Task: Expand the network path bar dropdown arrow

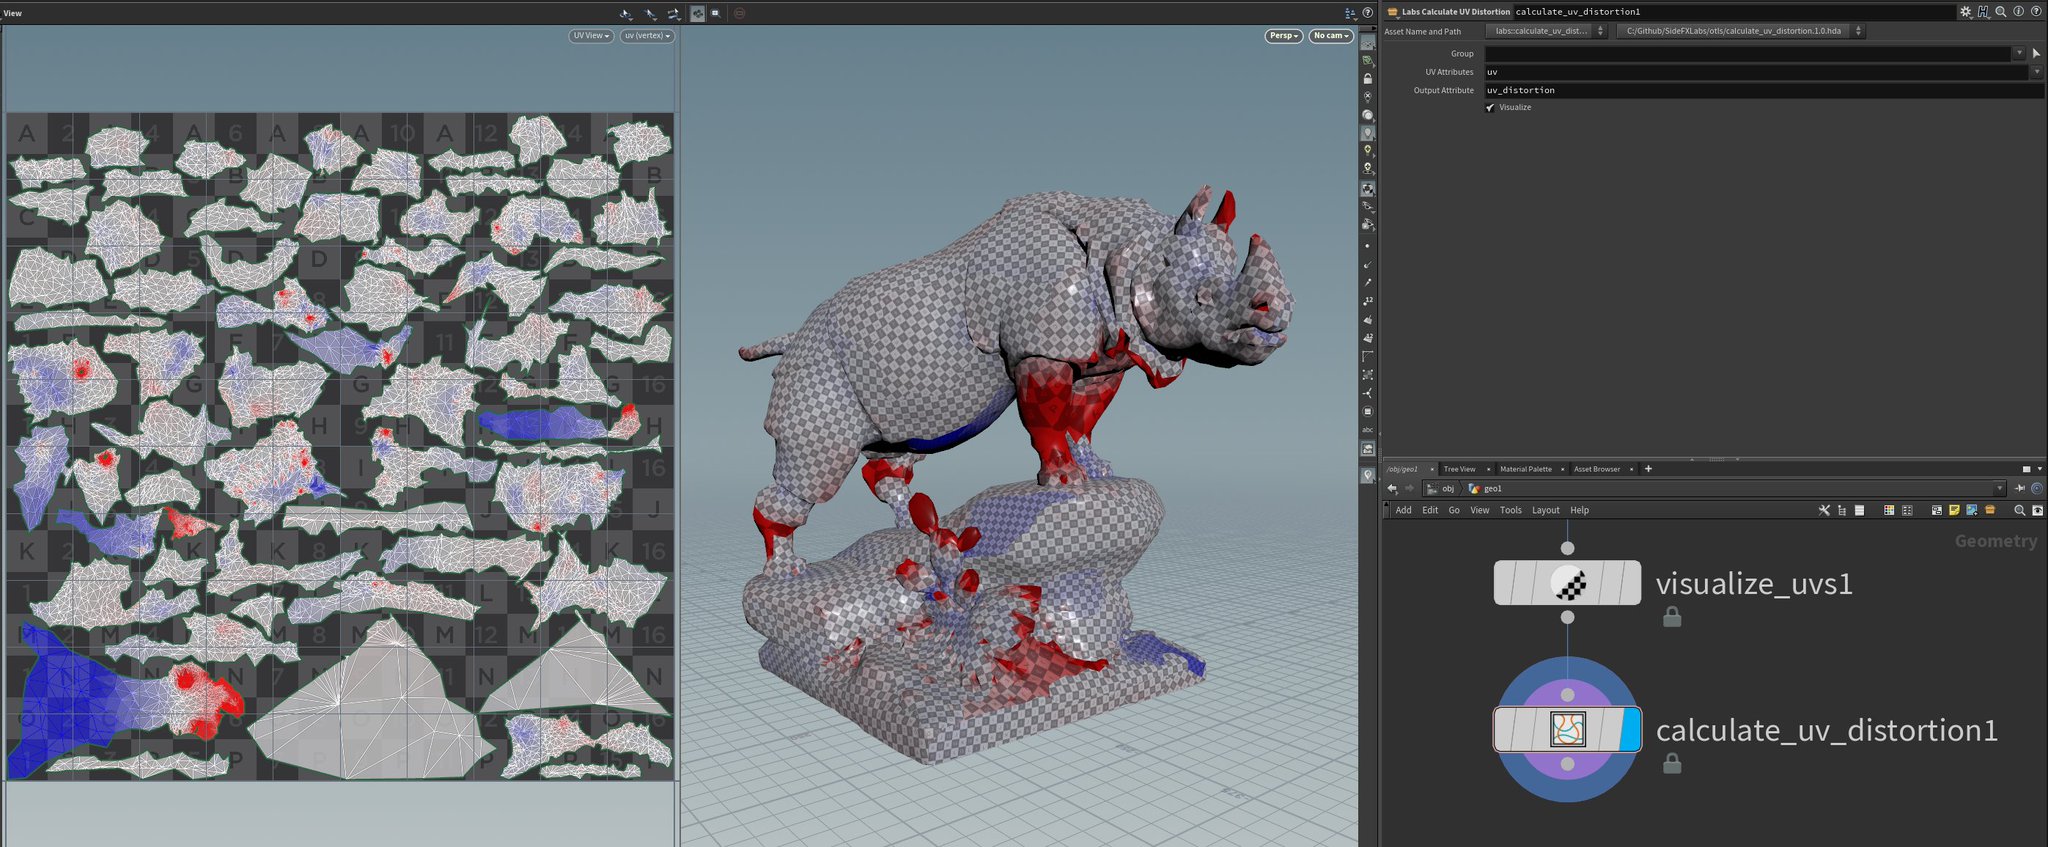Action: click(1999, 488)
